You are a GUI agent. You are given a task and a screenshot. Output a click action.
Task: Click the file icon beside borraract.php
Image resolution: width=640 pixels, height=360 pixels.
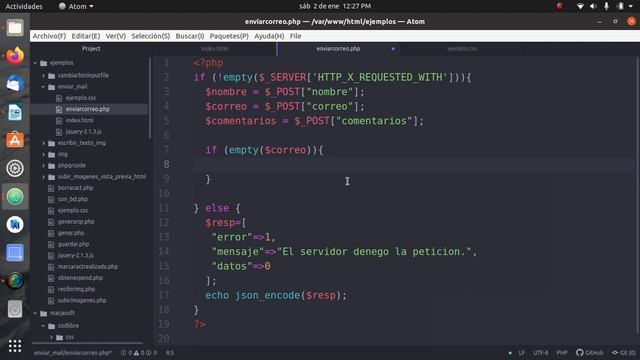coord(51,188)
